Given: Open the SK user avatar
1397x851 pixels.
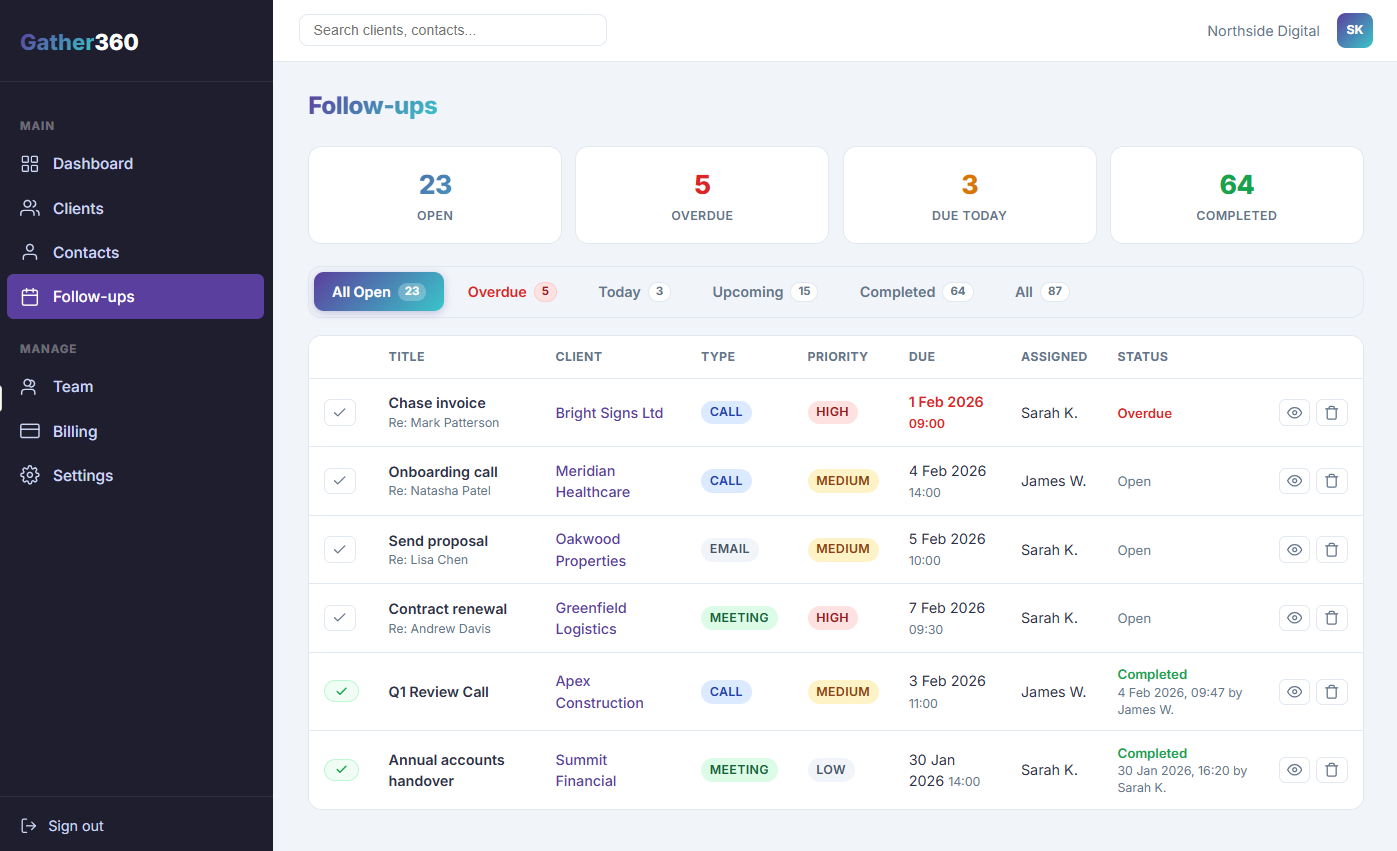Looking at the screenshot, I should coord(1354,30).
